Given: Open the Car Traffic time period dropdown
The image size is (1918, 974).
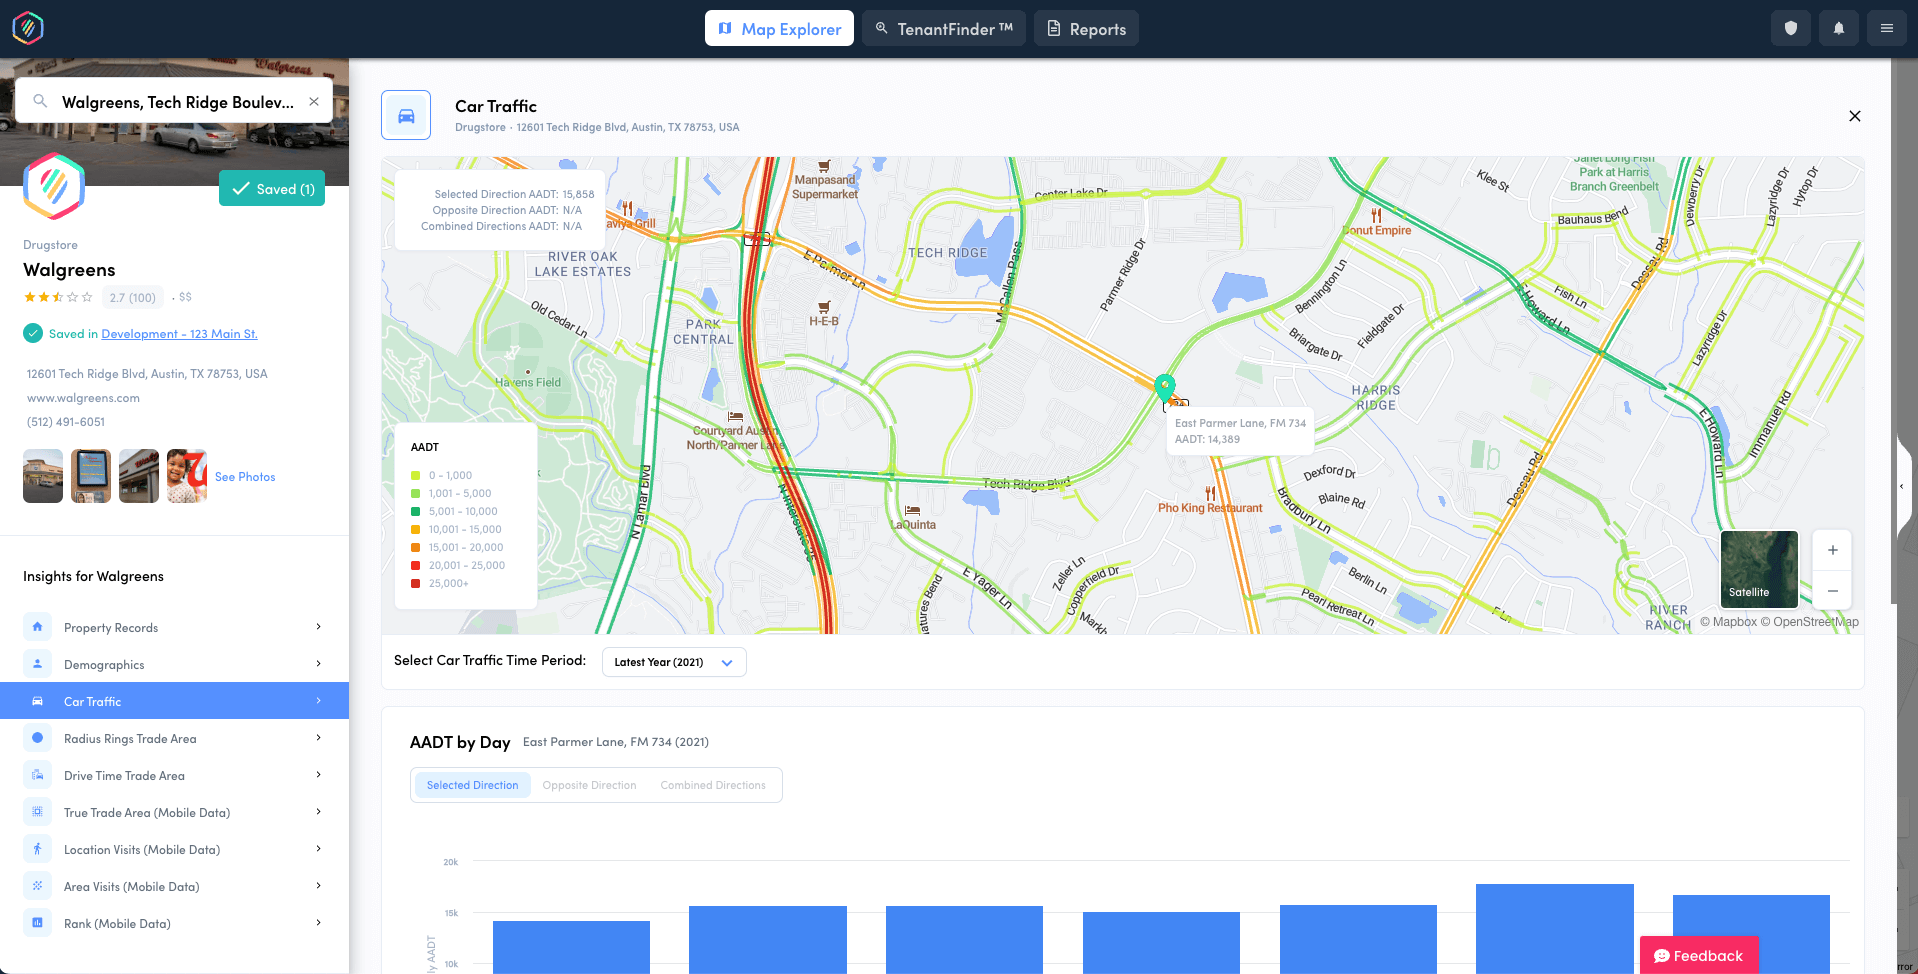Looking at the screenshot, I should (x=672, y=661).
